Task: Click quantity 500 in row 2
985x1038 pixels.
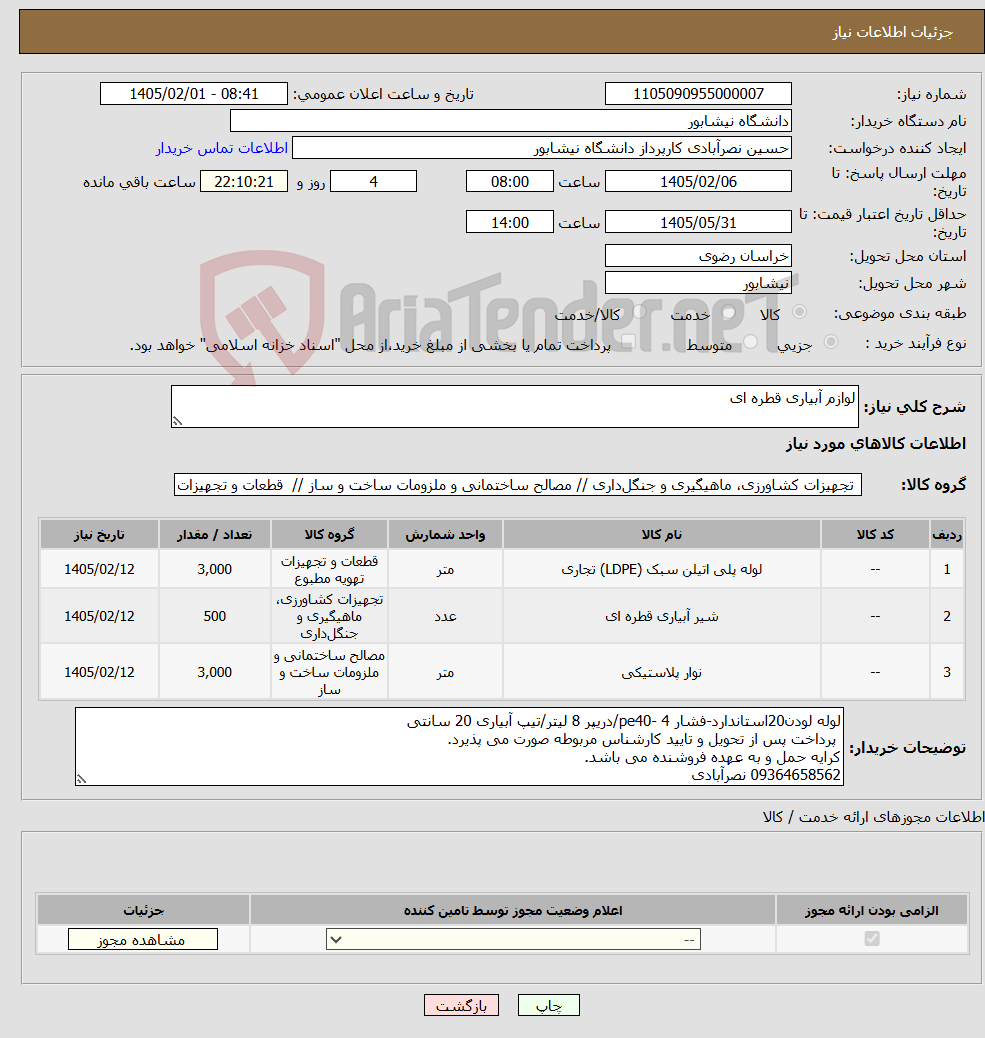Action: pyautogui.click(x=214, y=616)
